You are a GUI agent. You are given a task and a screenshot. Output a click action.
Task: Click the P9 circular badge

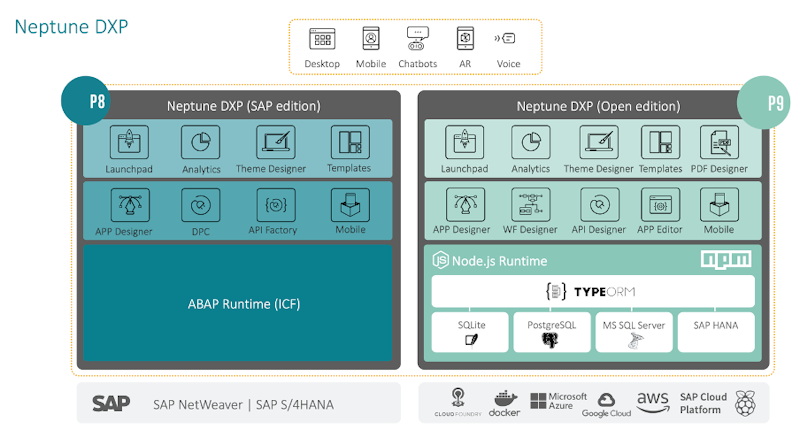coord(760,101)
